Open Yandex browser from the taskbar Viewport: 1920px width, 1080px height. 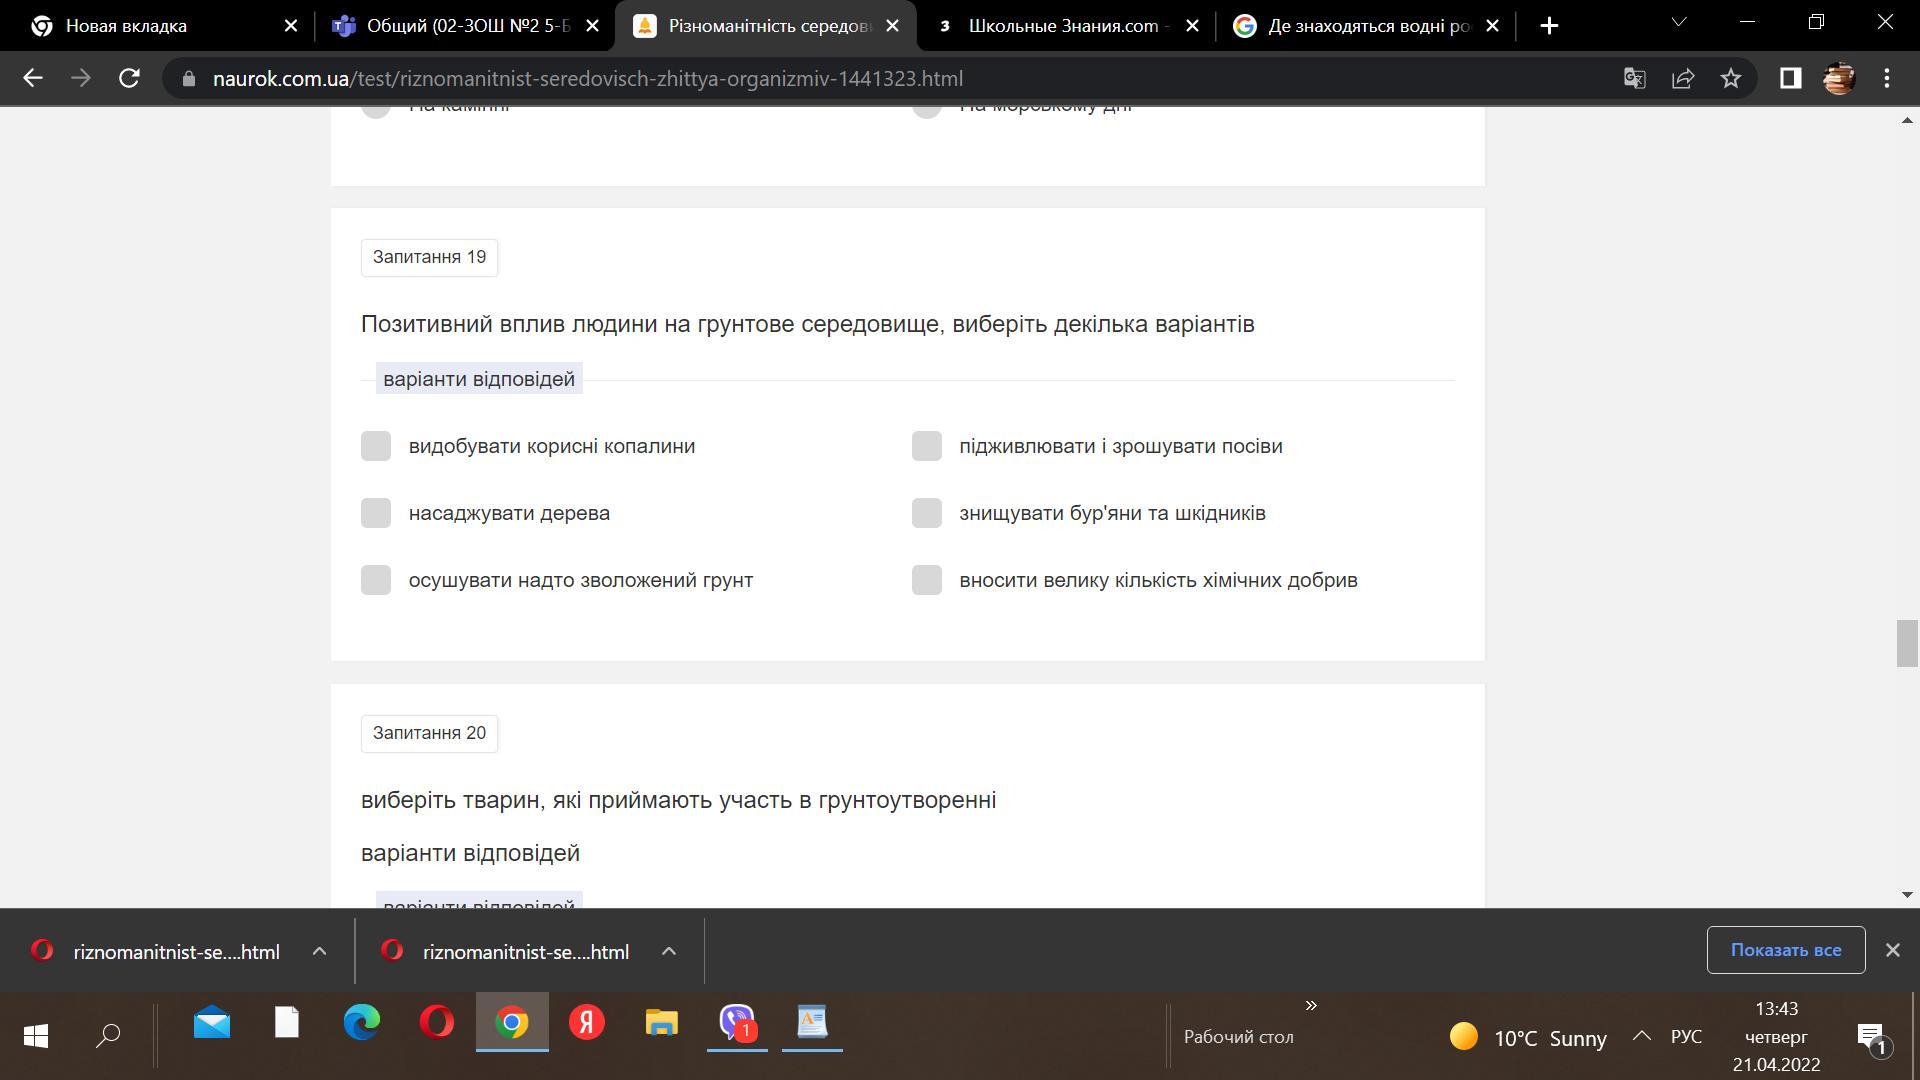pos(587,1022)
